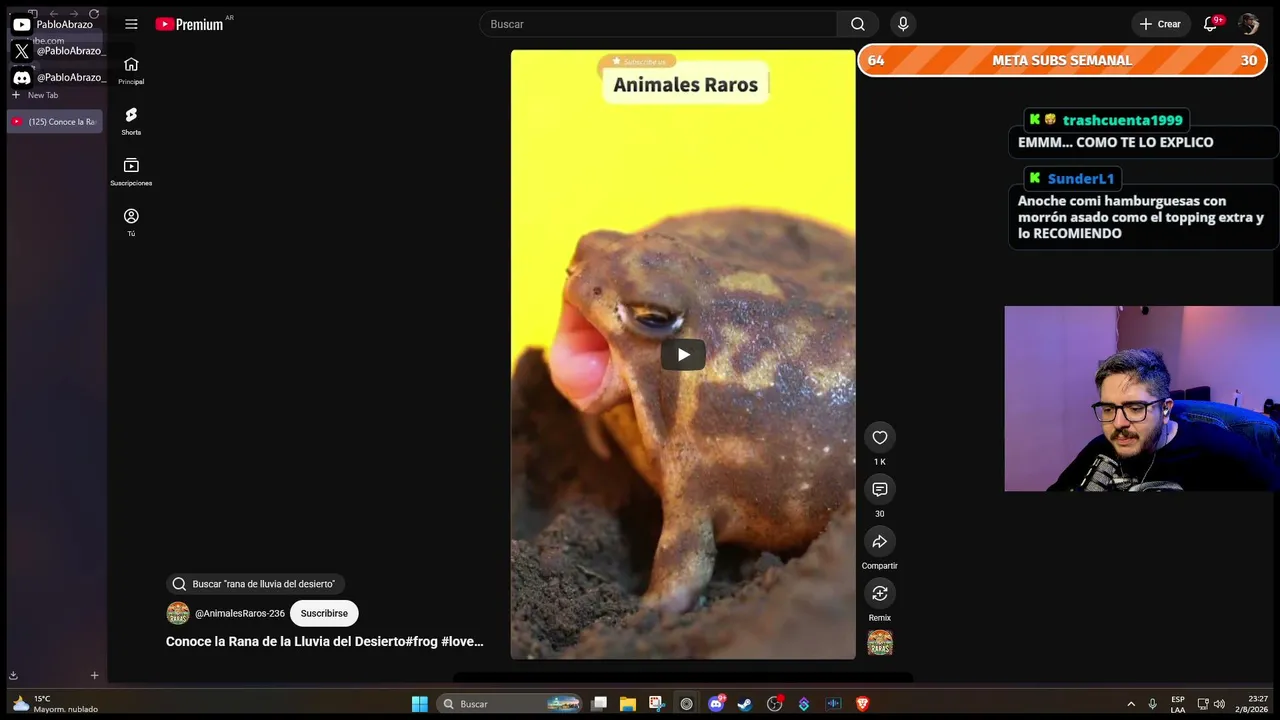
Task: Open the Short's sound source thumbnail
Action: 880,643
